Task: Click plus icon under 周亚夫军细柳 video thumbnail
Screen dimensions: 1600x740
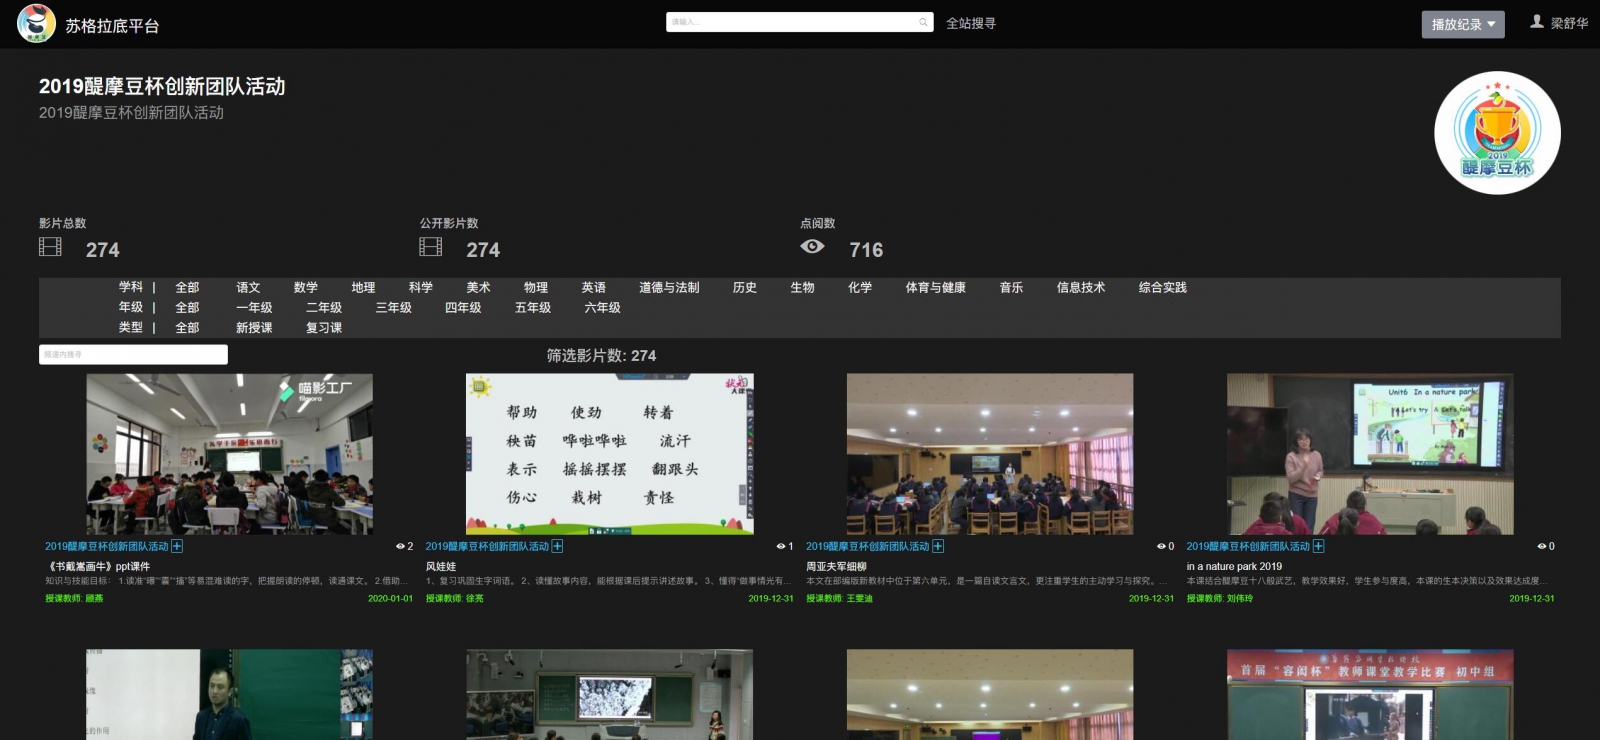Action: (938, 546)
